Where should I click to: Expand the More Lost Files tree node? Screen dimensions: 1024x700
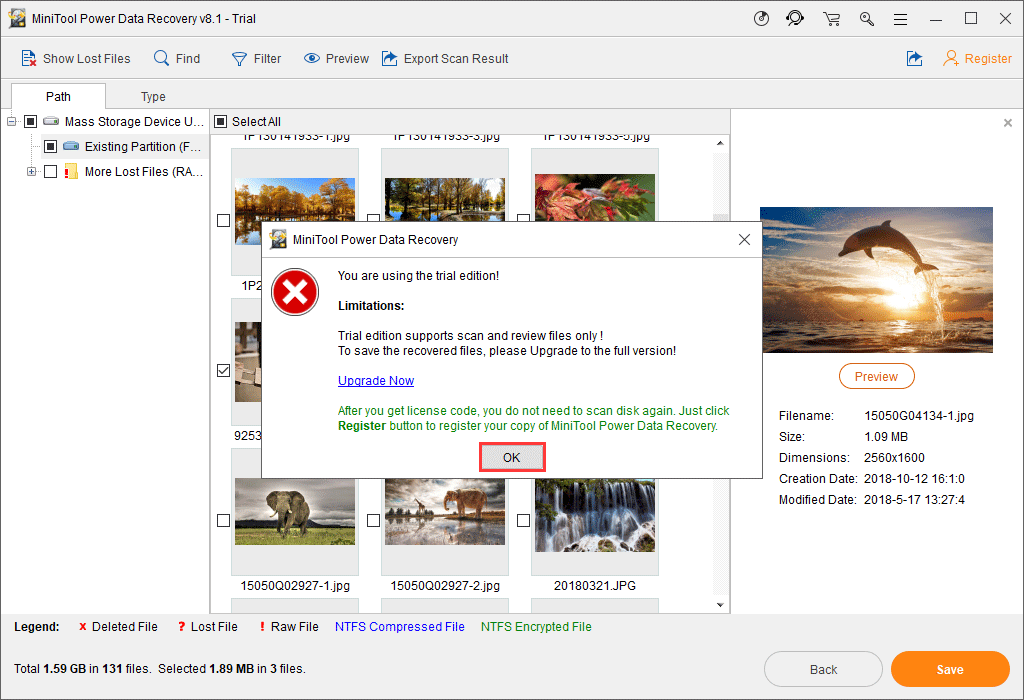coord(31,172)
